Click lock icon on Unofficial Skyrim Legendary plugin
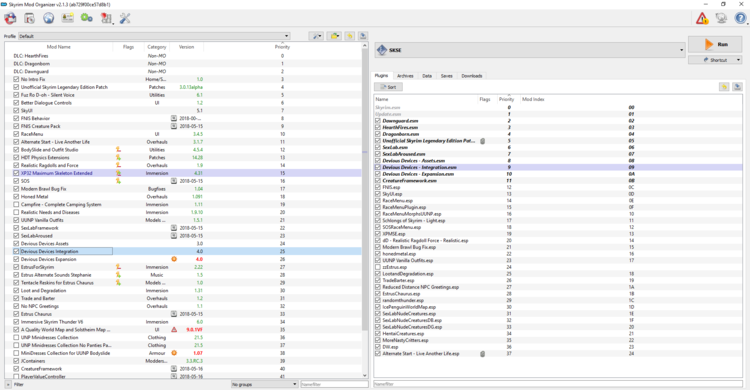The height and width of the screenshot is (390, 750). tap(483, 141)
